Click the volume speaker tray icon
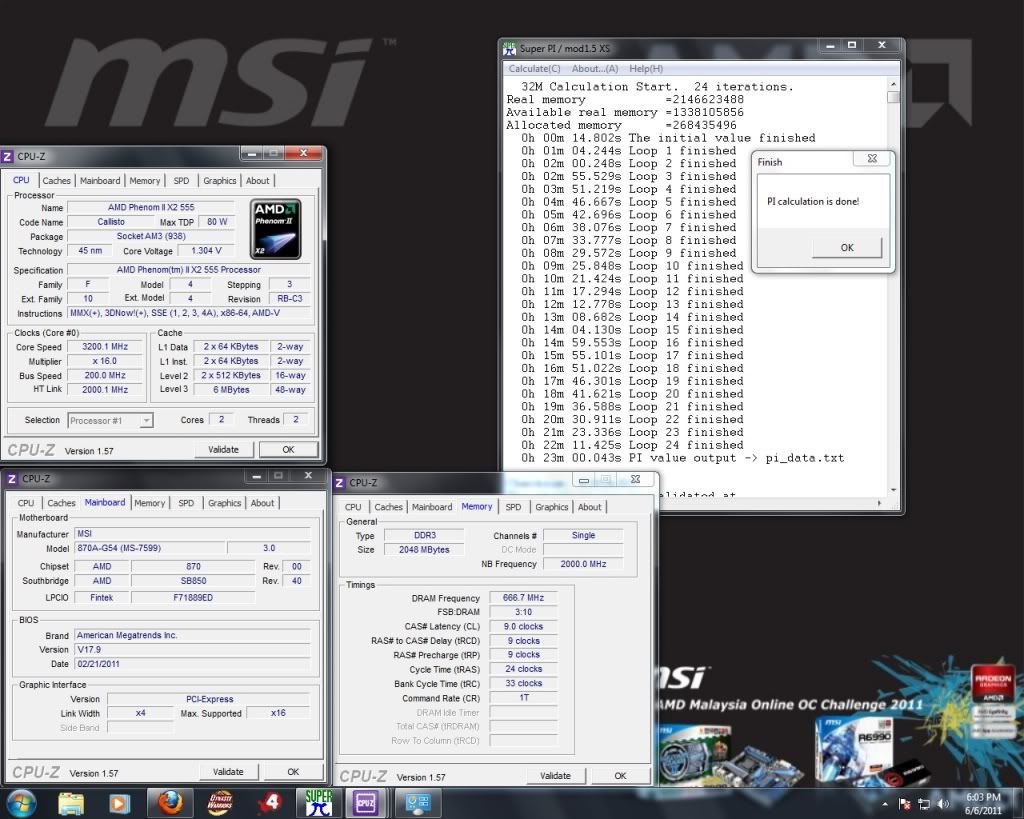Screen dimensions: 1024x819 coord(941,804)
